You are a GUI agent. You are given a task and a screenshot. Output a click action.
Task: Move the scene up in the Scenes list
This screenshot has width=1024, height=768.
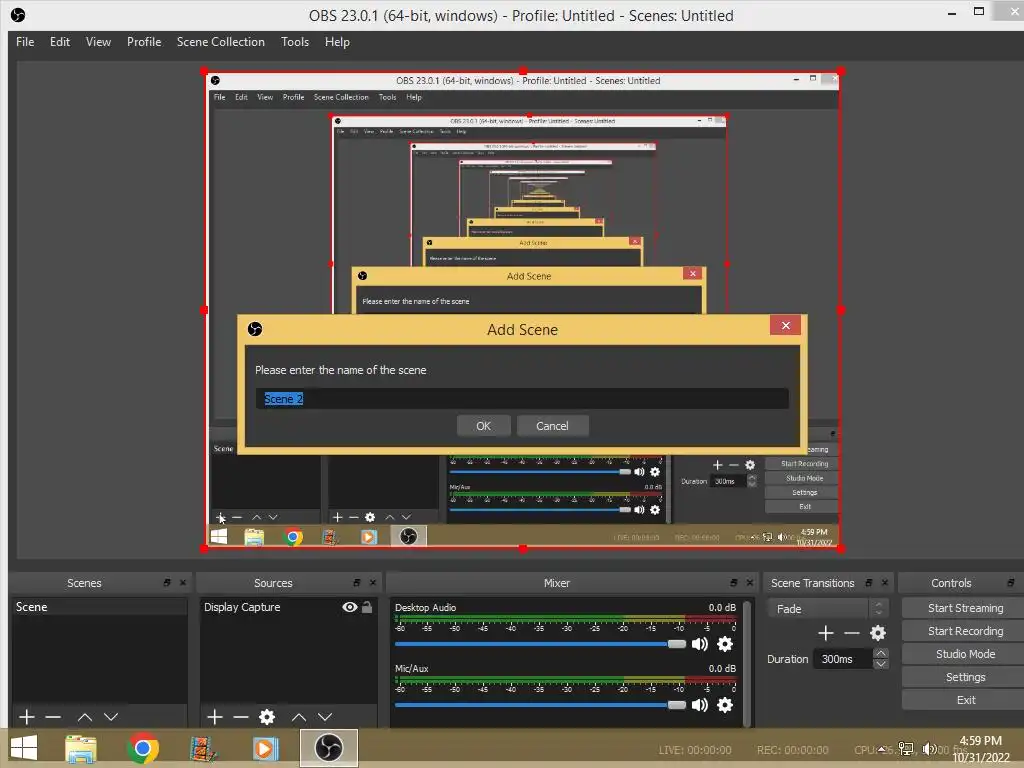(x=85, y=717)
